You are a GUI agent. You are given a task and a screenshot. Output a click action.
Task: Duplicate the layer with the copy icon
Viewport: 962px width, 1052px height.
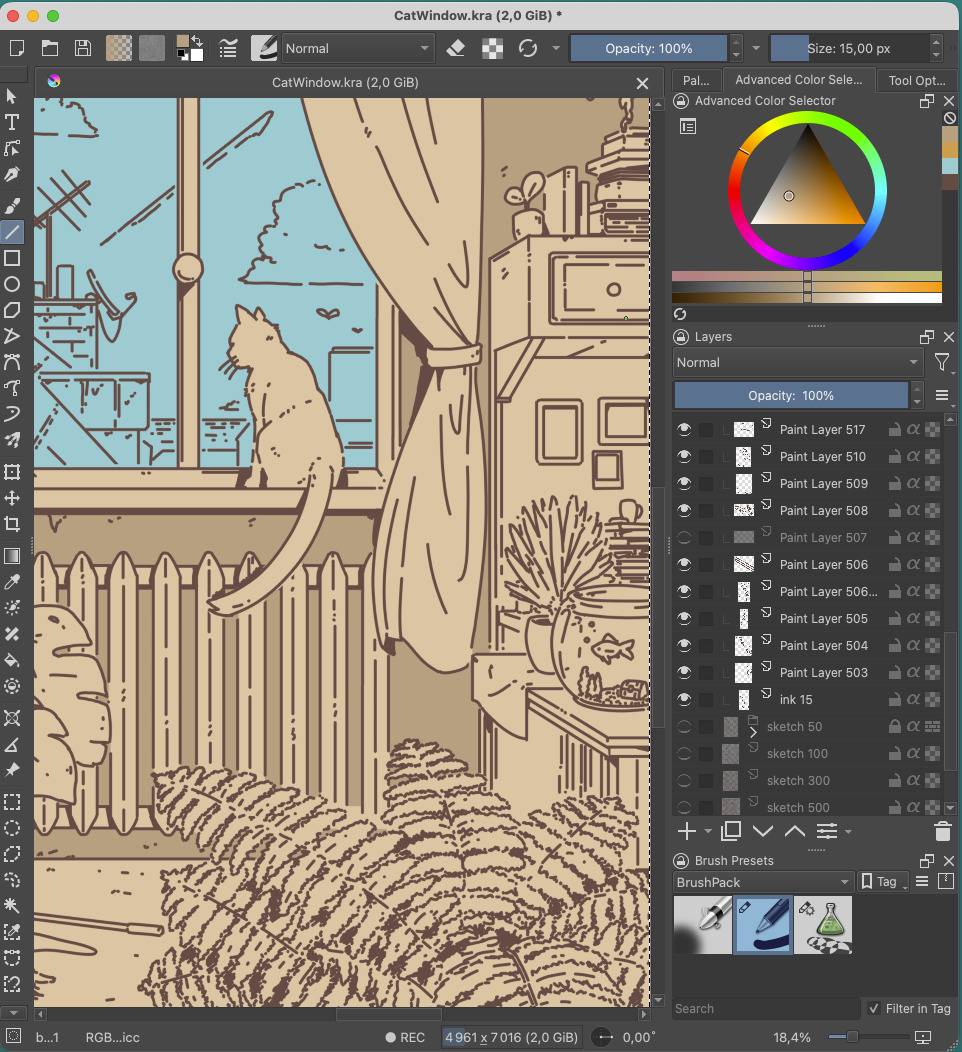click(731, 831)
